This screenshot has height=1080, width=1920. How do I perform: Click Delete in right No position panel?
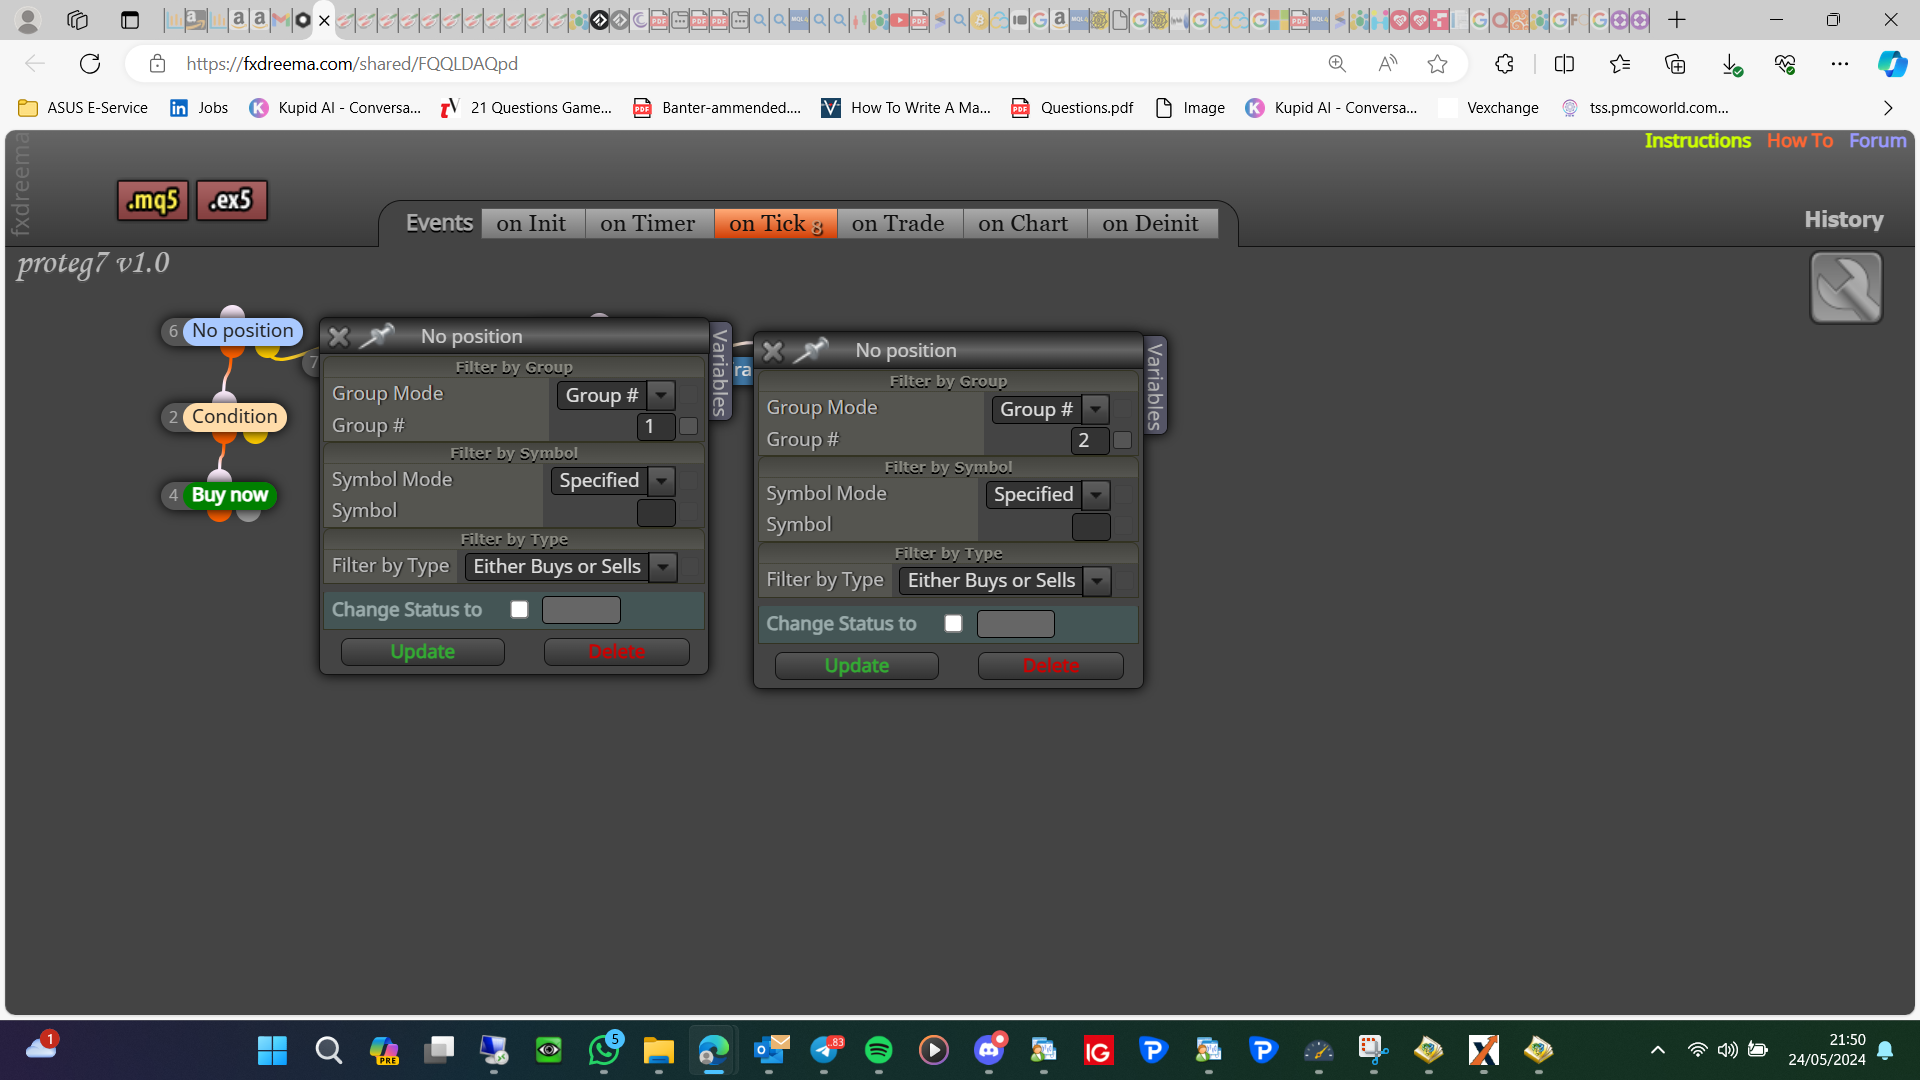coord(1051,666)
